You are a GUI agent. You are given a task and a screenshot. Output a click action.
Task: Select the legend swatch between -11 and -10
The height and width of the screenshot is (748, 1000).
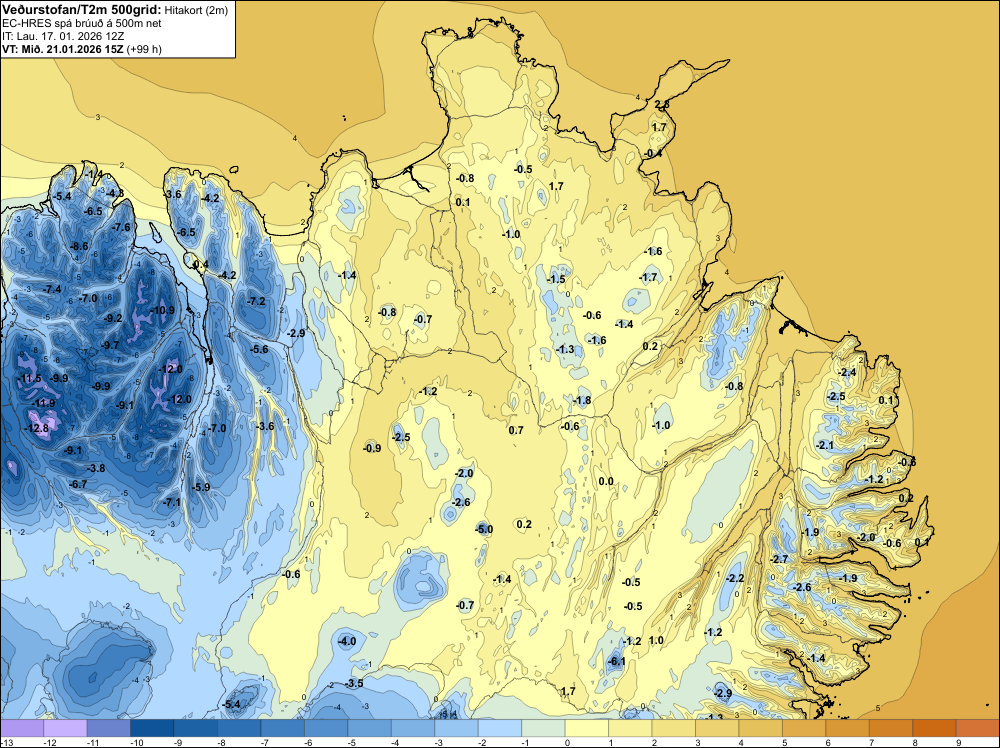click(108, 728)
